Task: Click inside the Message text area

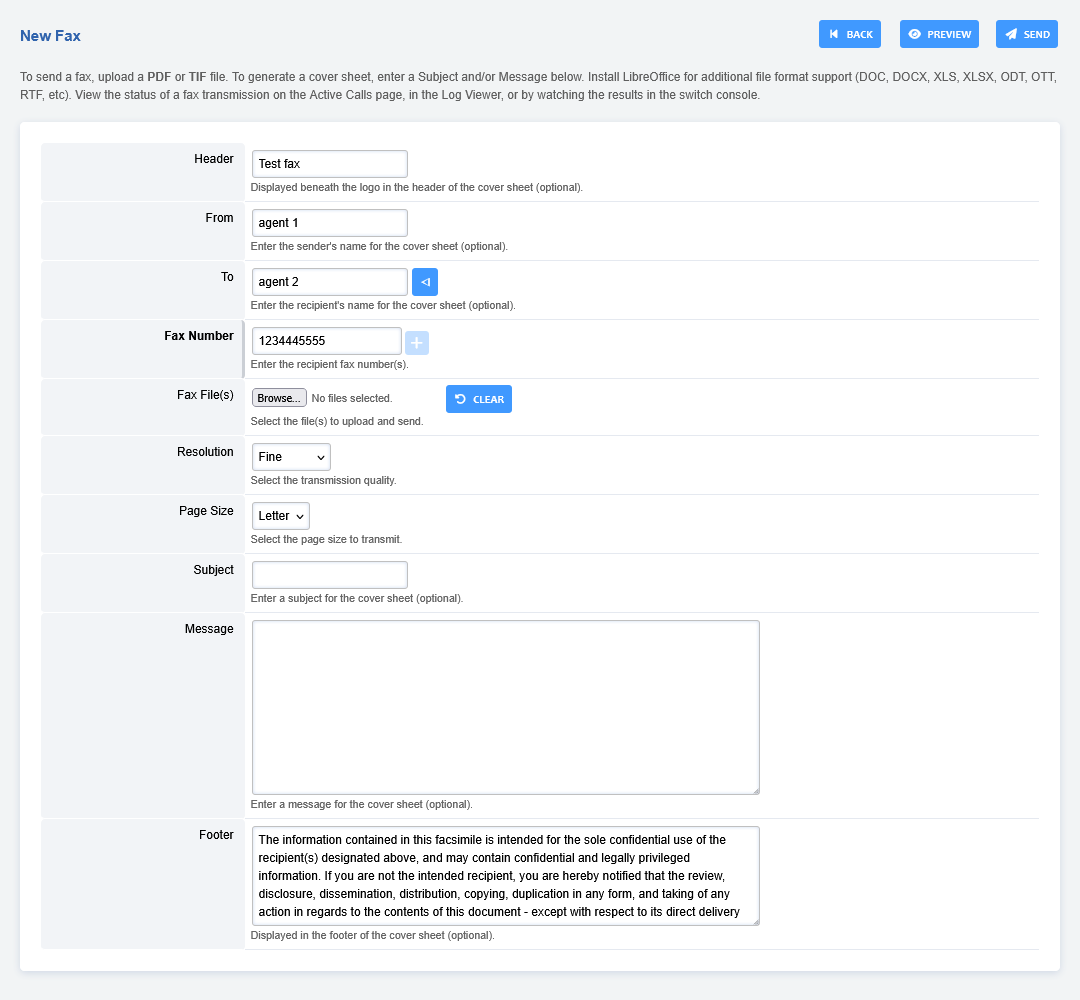Action: click(x=505, y=707)
